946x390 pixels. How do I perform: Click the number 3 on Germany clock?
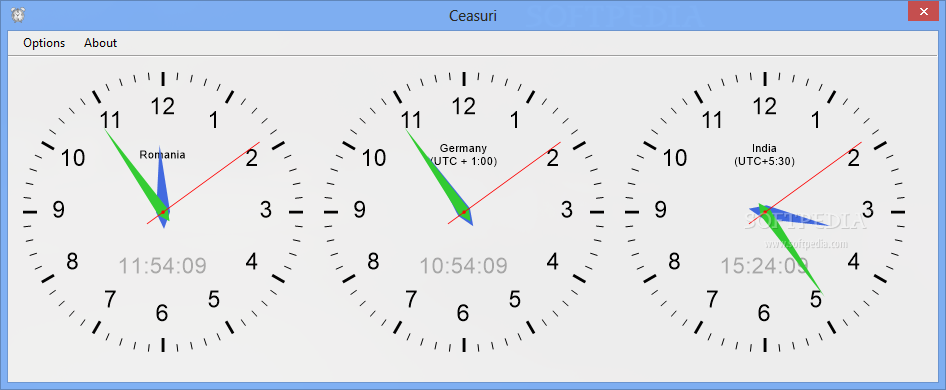567,210
